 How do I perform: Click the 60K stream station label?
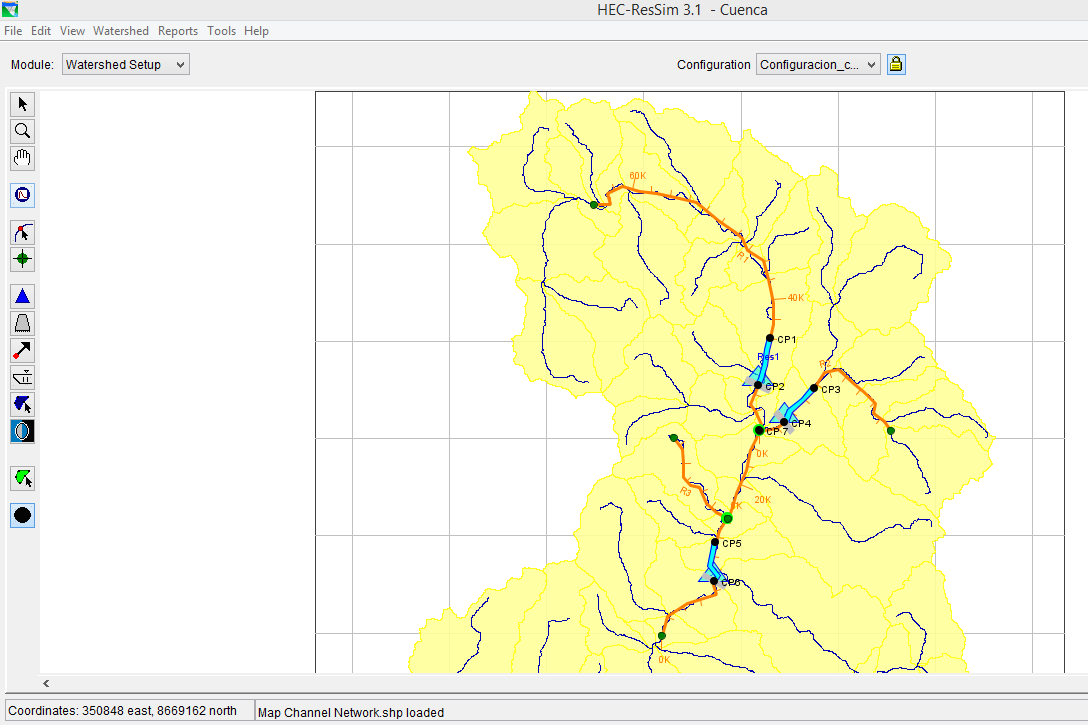638,176
